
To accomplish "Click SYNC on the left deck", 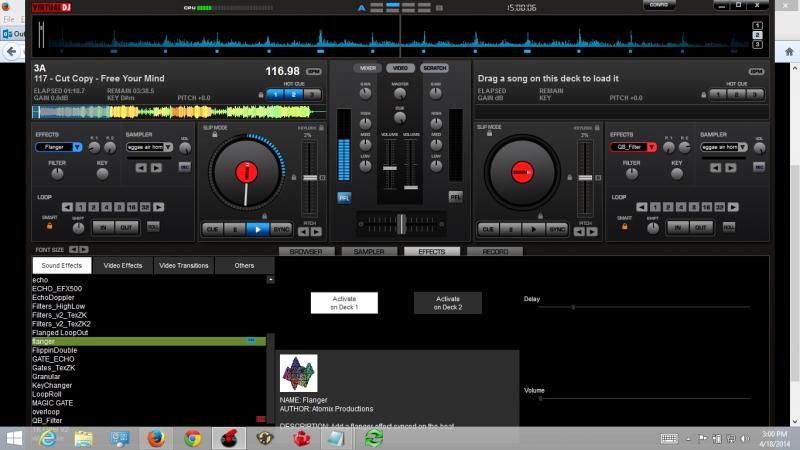I will [x=281, y=230].
